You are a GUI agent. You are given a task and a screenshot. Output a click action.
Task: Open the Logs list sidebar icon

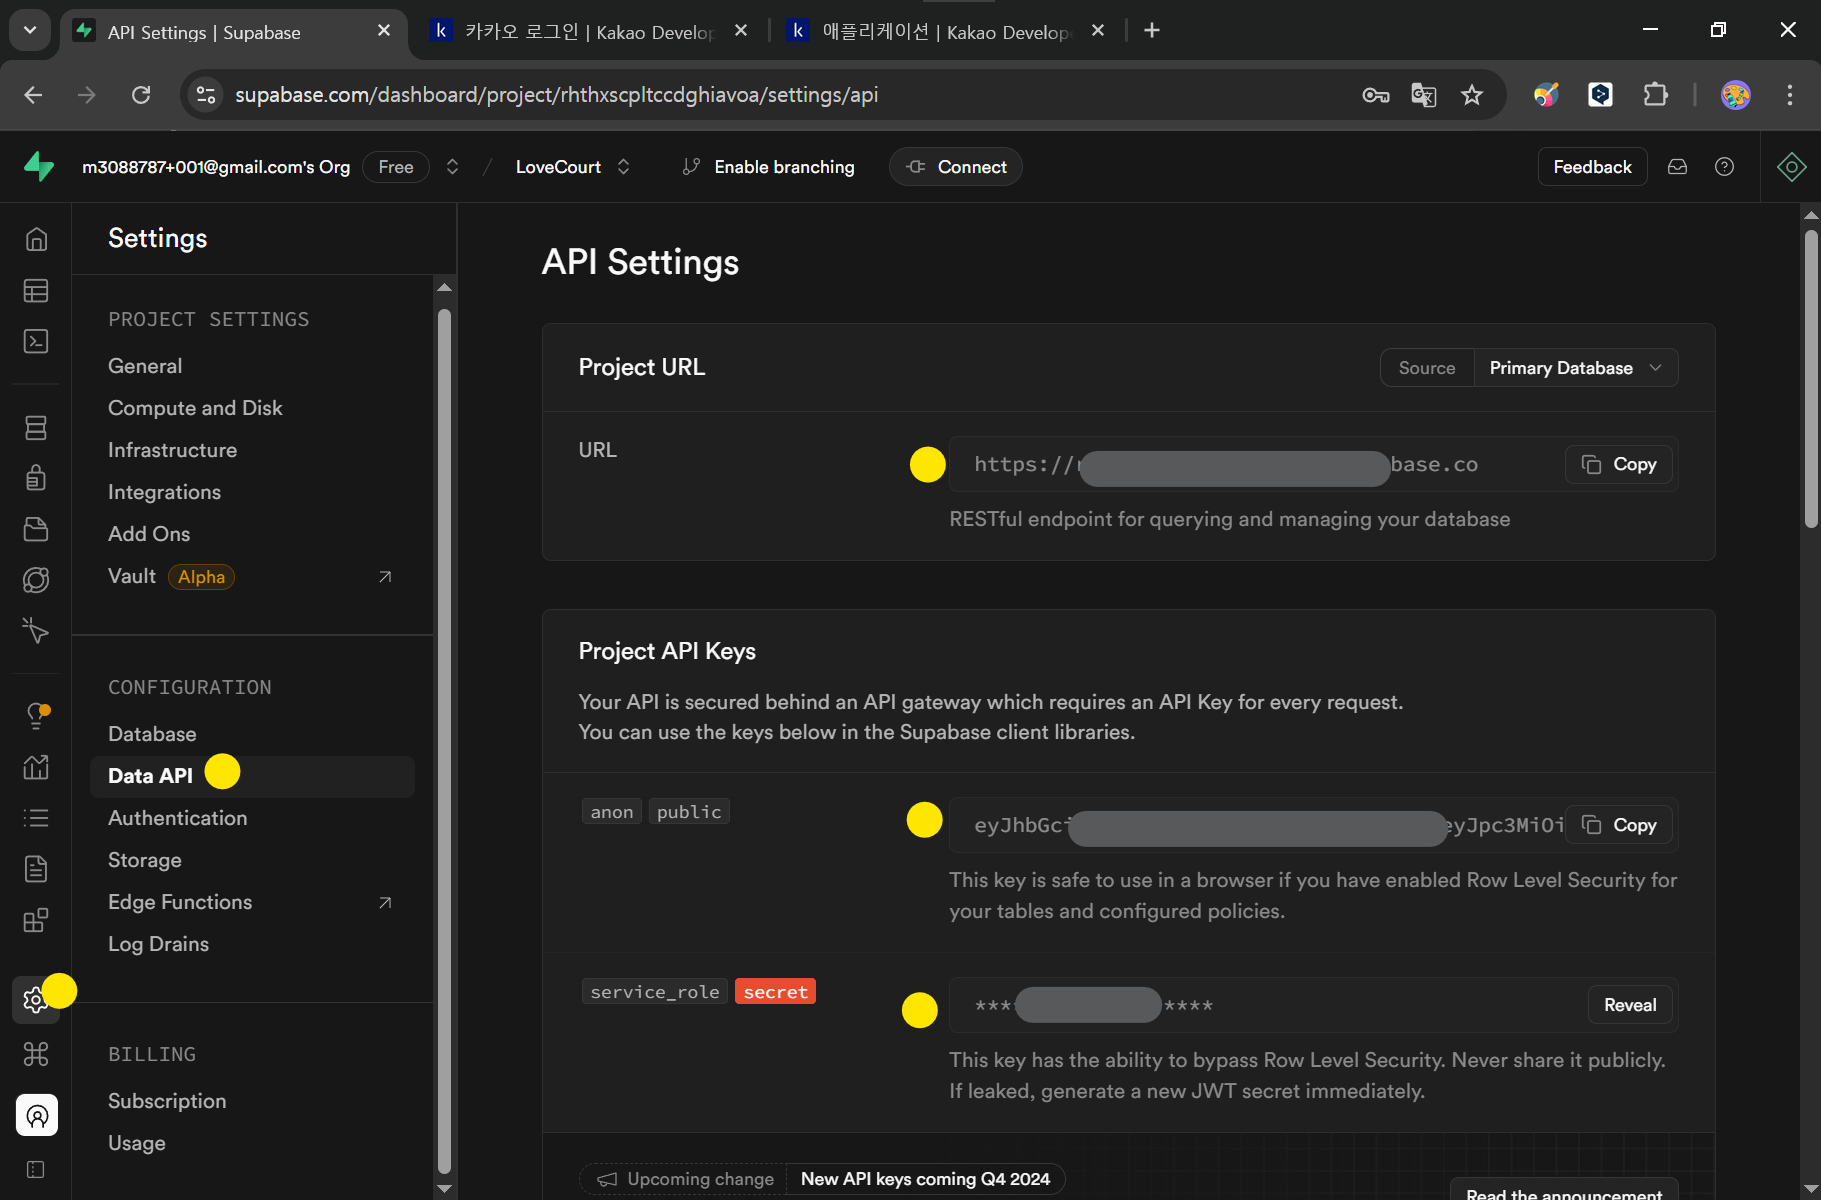tap(36, 818)
